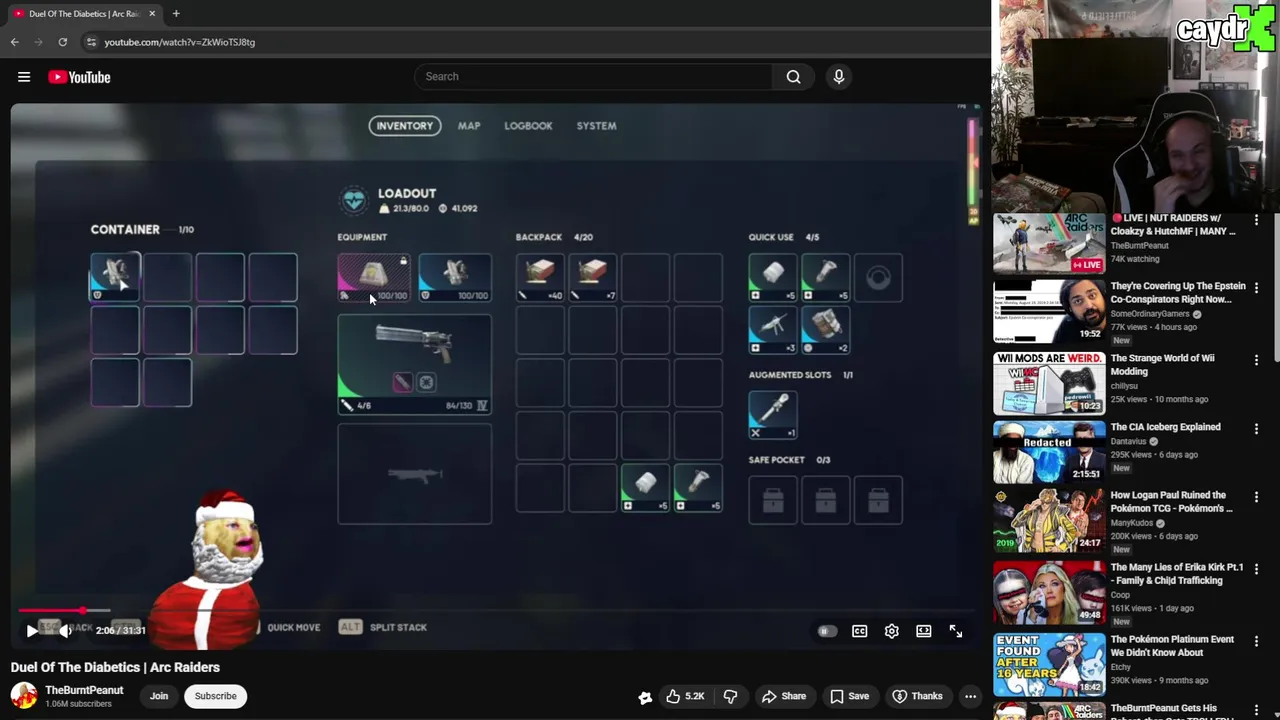Mute the video with the volume icon
Screen dimensions: 1280x720
(64, 631)
